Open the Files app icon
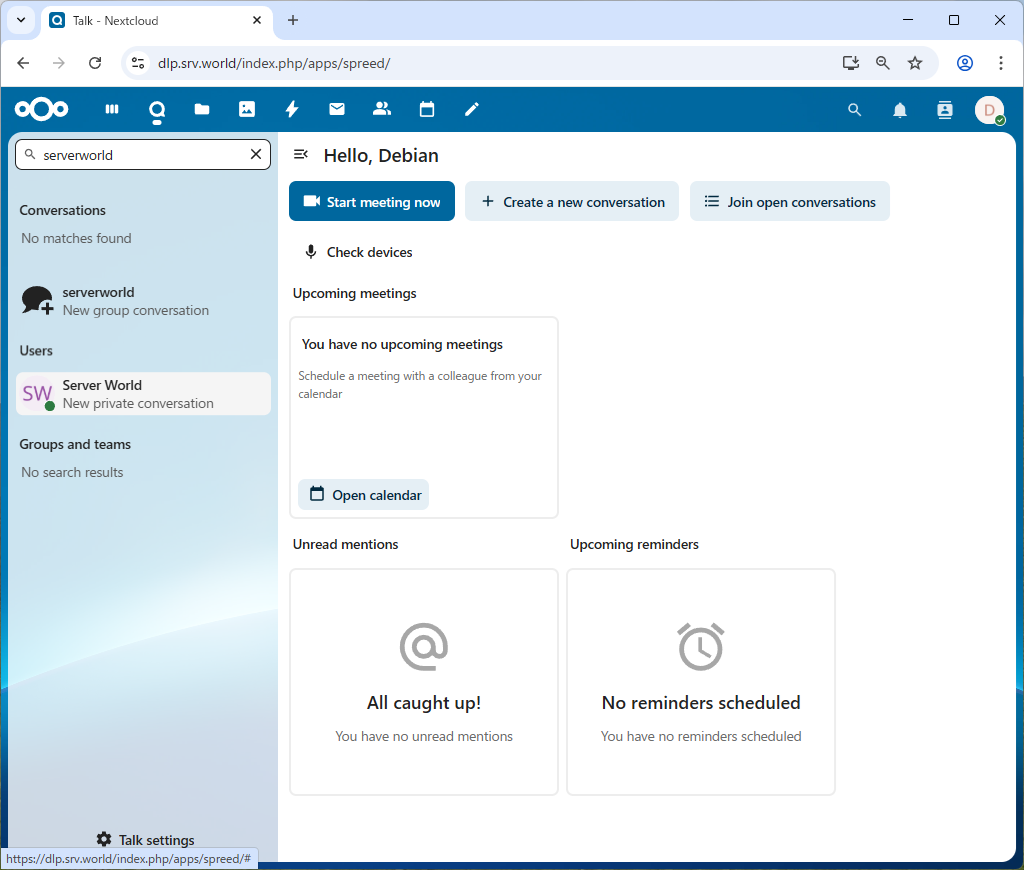Viewport: 1024px width, 870px height. (202, 109)
